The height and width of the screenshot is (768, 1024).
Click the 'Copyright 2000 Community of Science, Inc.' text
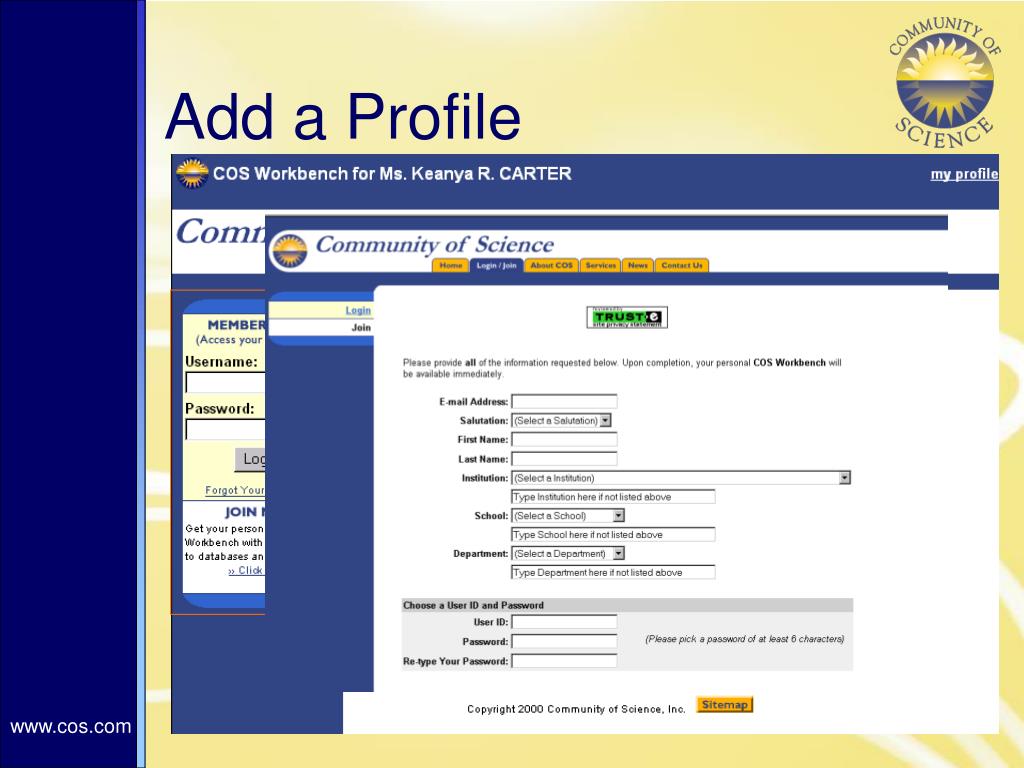point(576,709)
